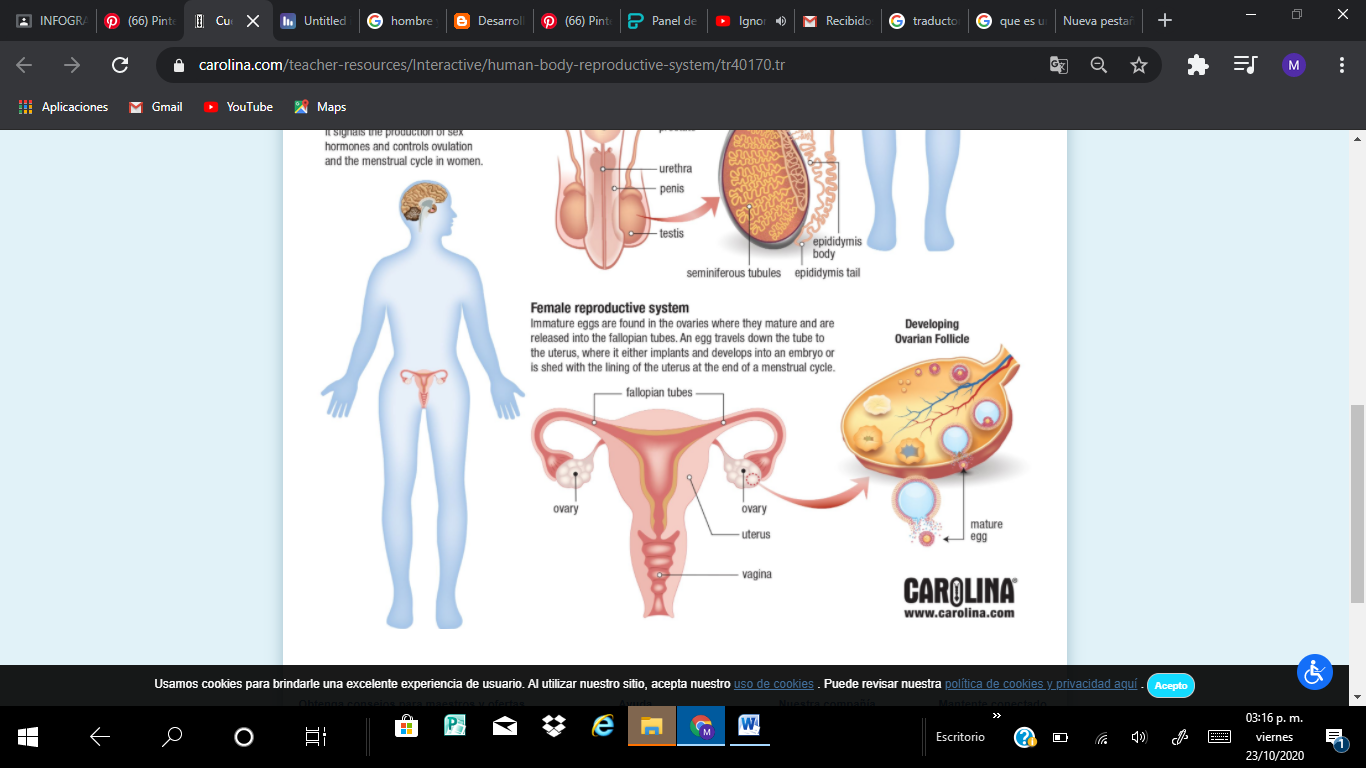Accept cookies with the Acepto button

(1170, 685)
